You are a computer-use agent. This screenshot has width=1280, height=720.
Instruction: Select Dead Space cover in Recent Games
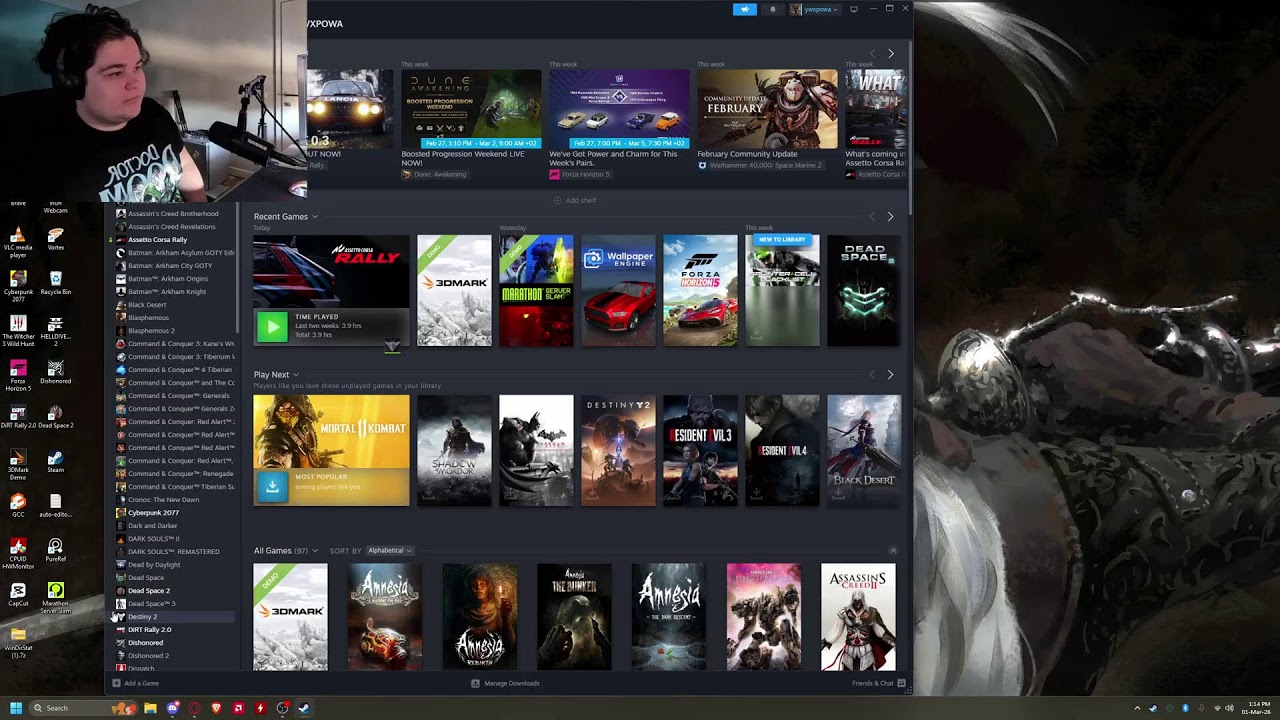864,291
